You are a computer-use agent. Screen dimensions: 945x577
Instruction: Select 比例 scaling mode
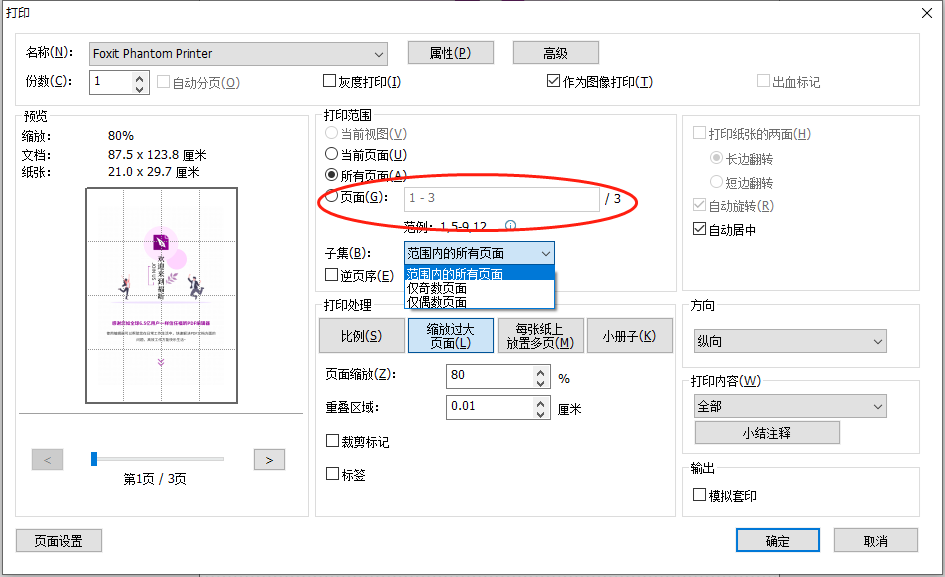pyautogui.click(x=361, y=335)
